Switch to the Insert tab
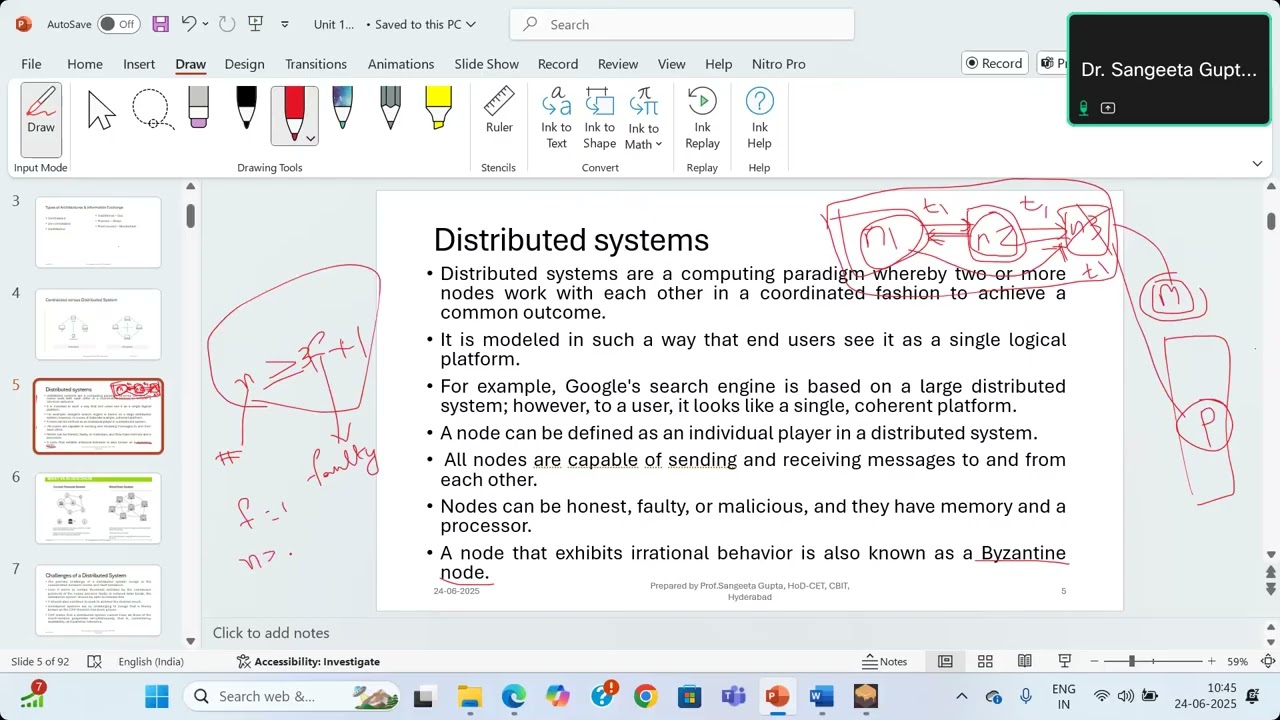 [139, 64]
